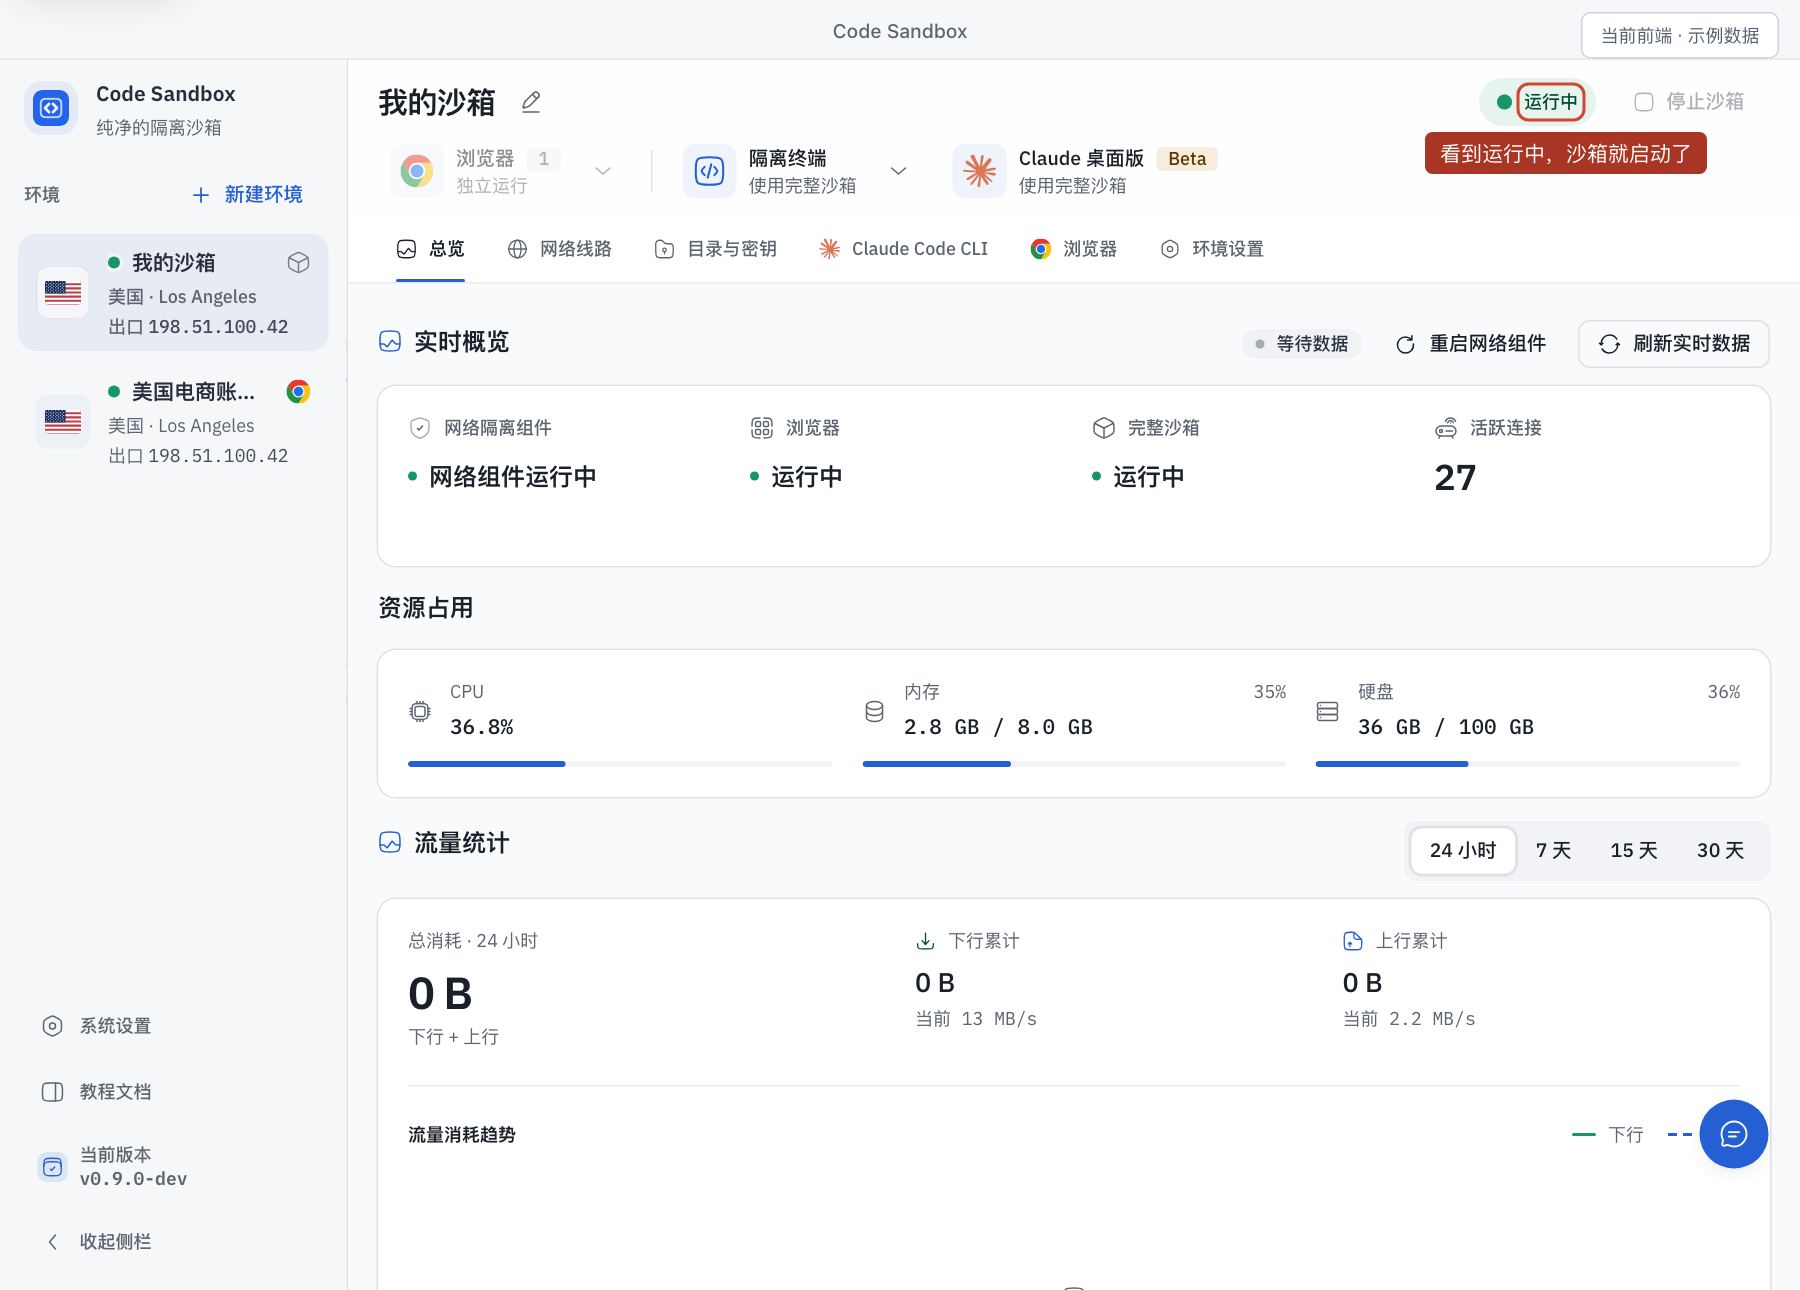1800x1290 pixels.
Task: Click the browser grid icon in overview
Action: click(762, 428)
